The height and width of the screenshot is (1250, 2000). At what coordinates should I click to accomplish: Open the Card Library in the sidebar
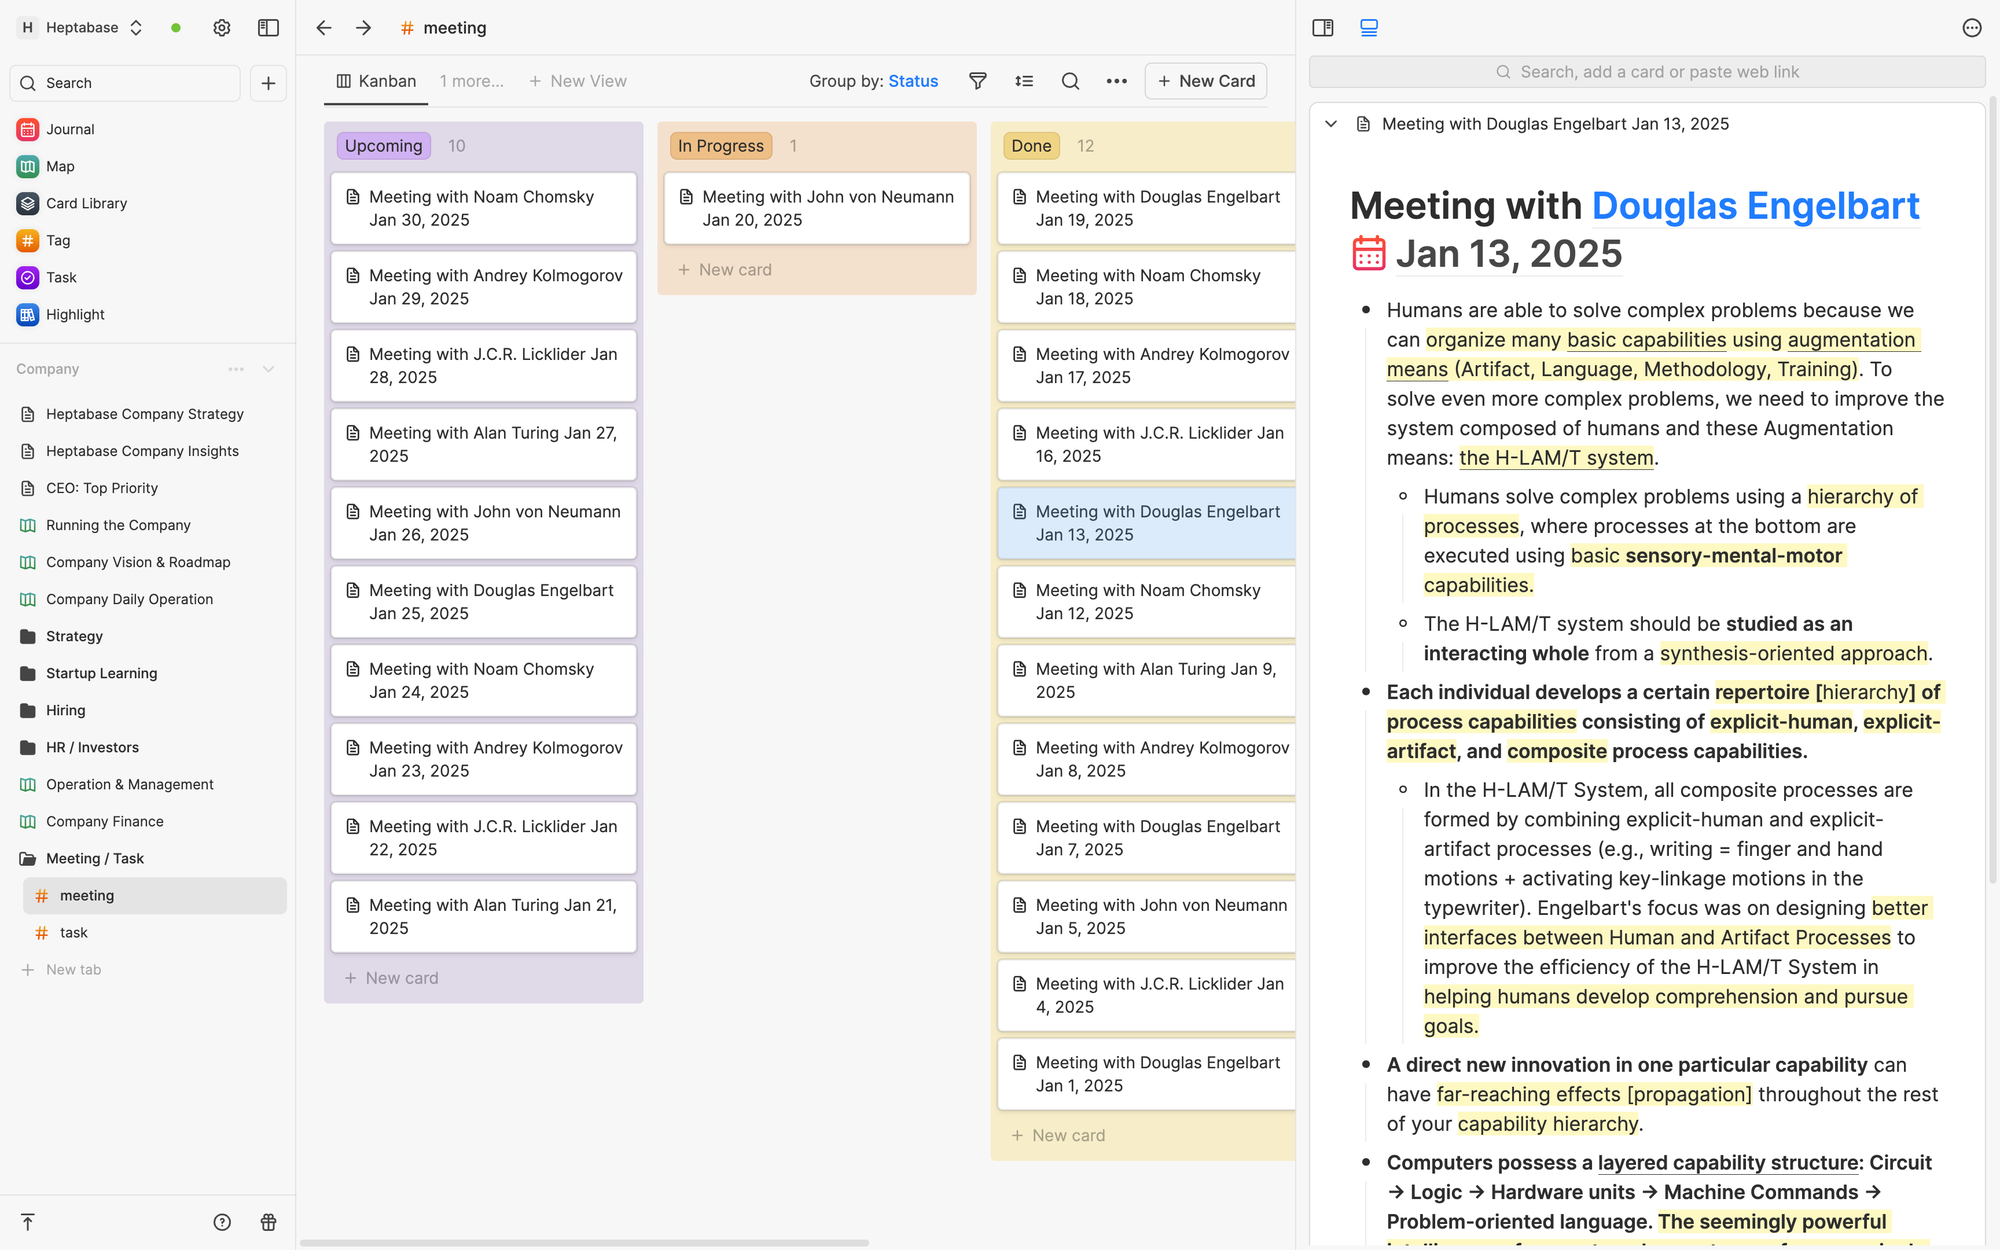click(86, 203)
